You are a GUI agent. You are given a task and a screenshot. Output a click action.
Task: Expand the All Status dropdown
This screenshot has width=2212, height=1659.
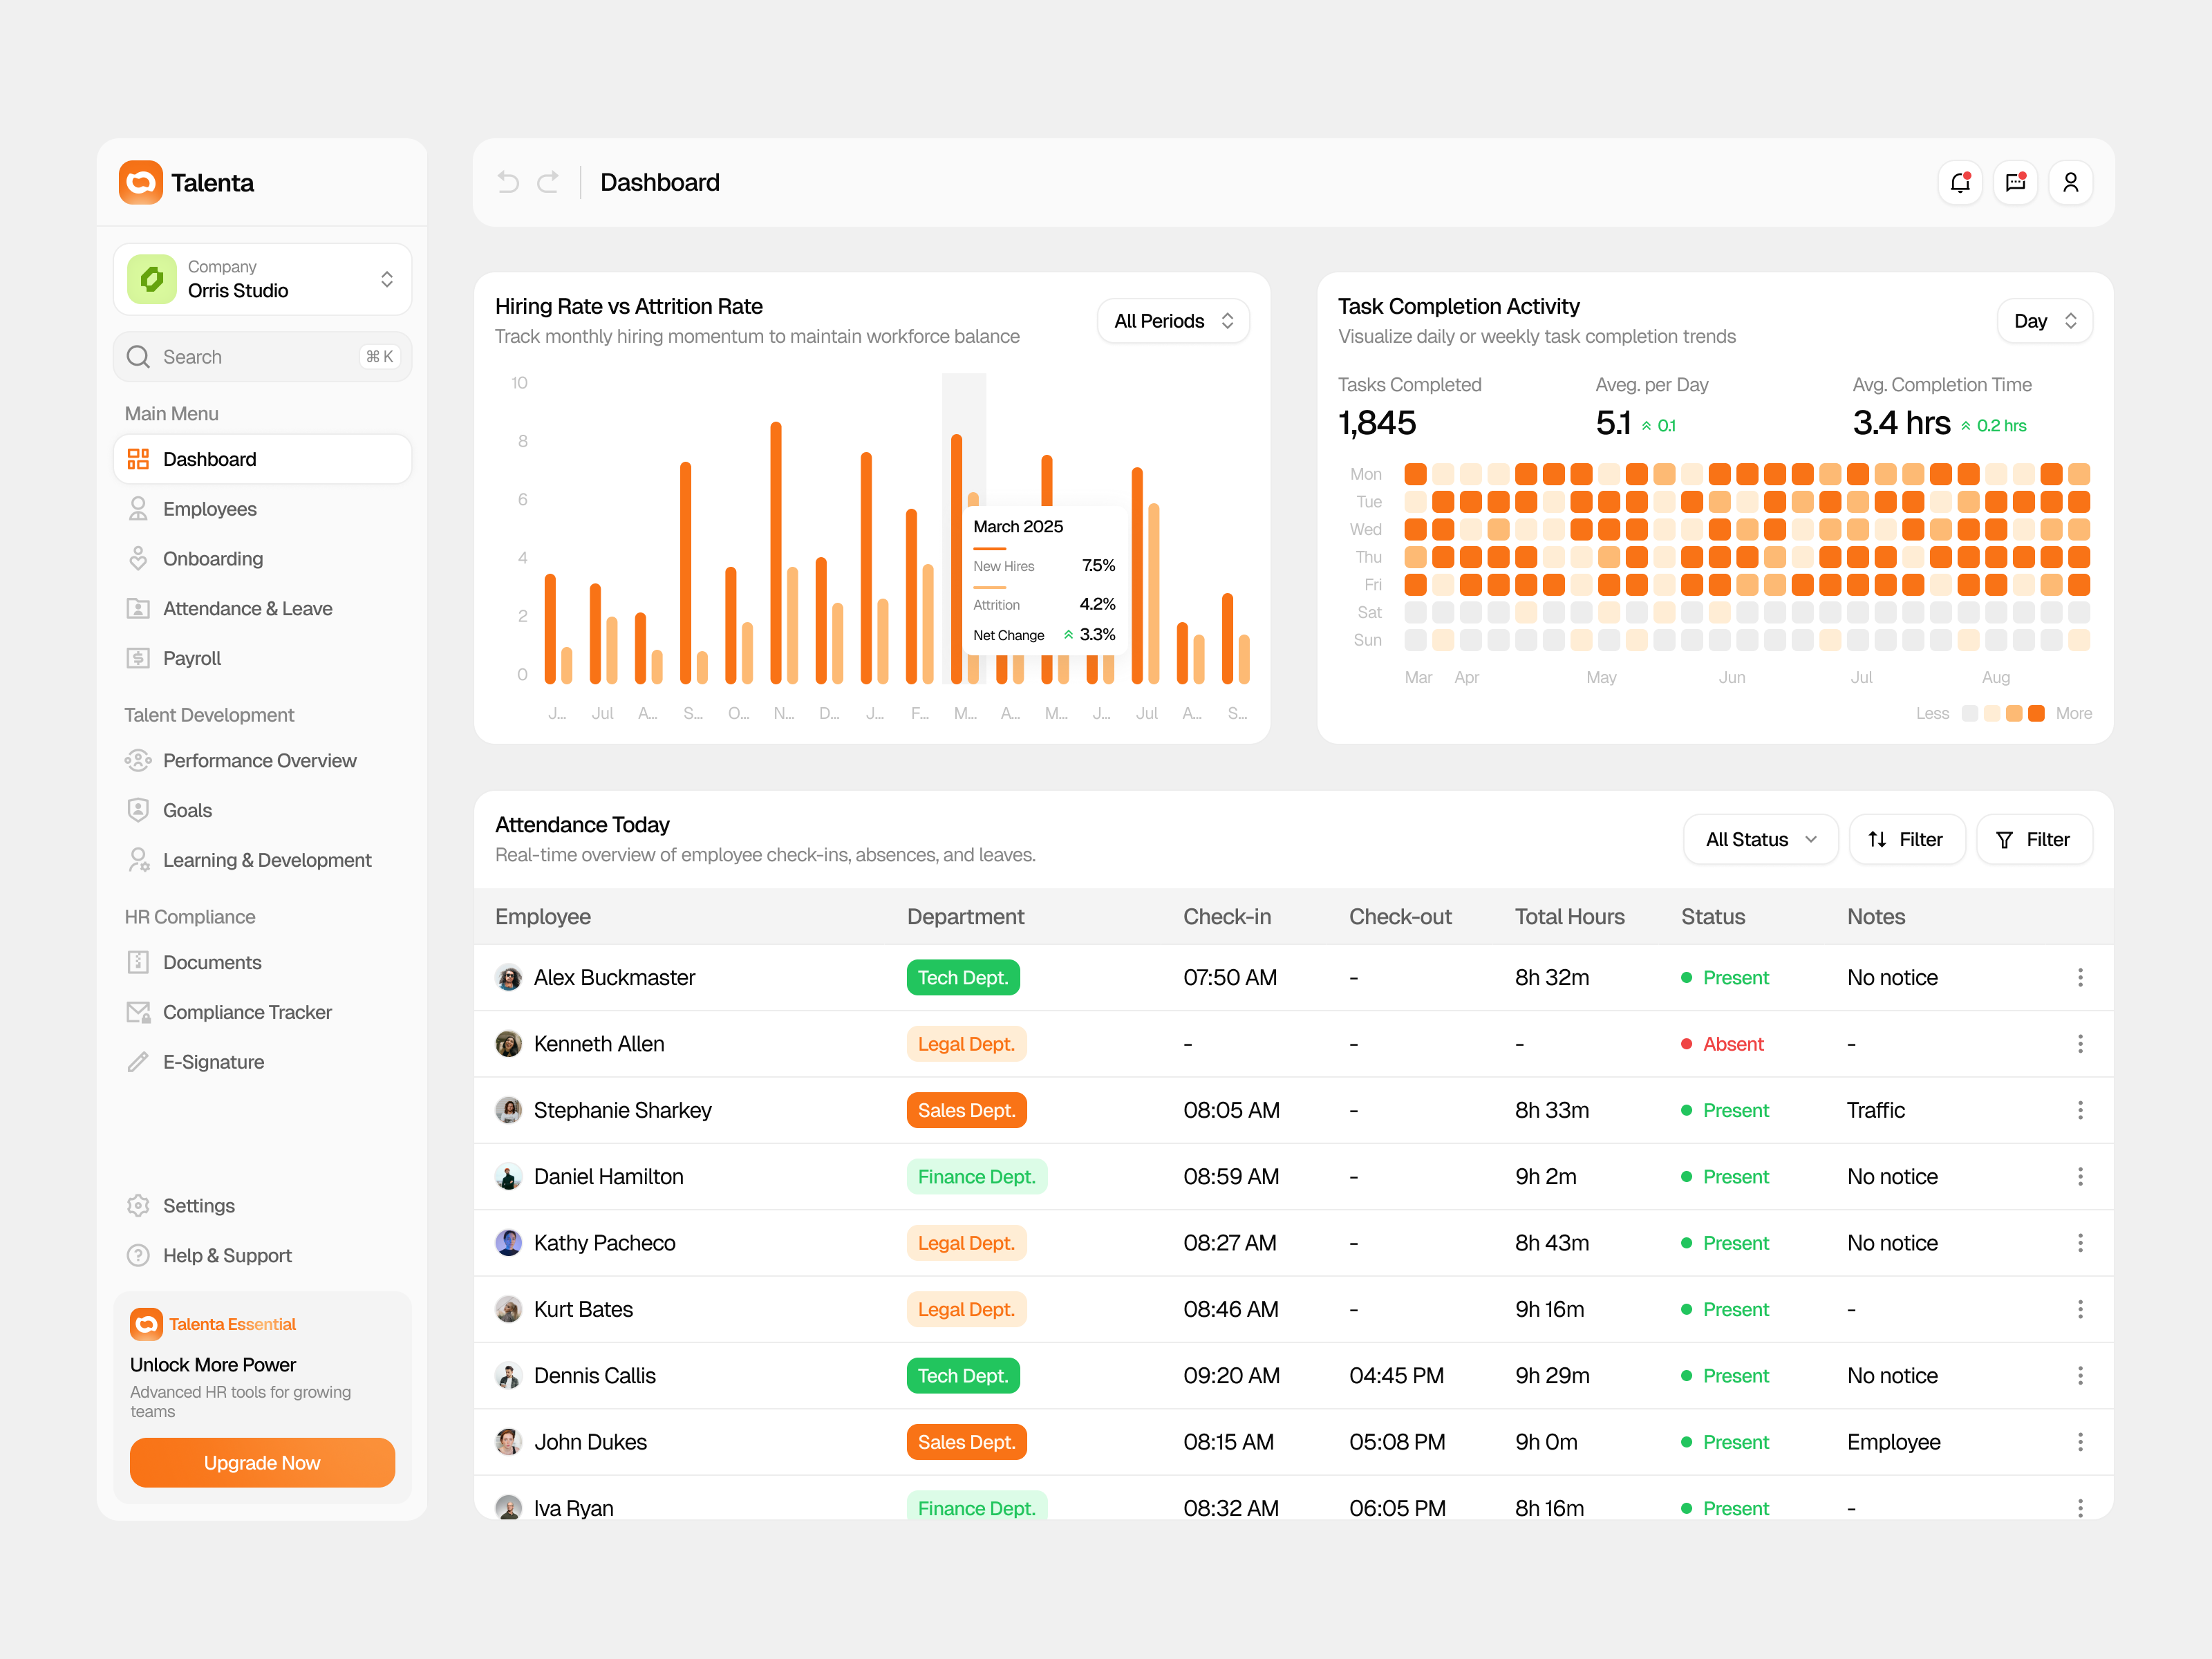[x=1760, y=839]
